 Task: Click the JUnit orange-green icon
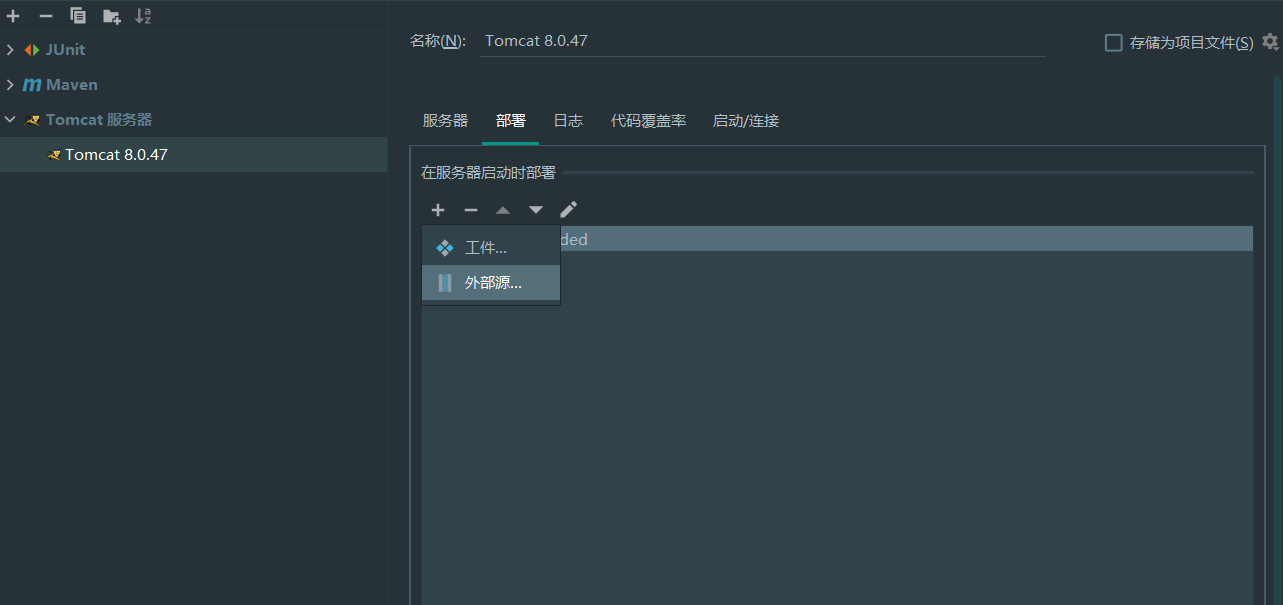click(x=32, y=50)
